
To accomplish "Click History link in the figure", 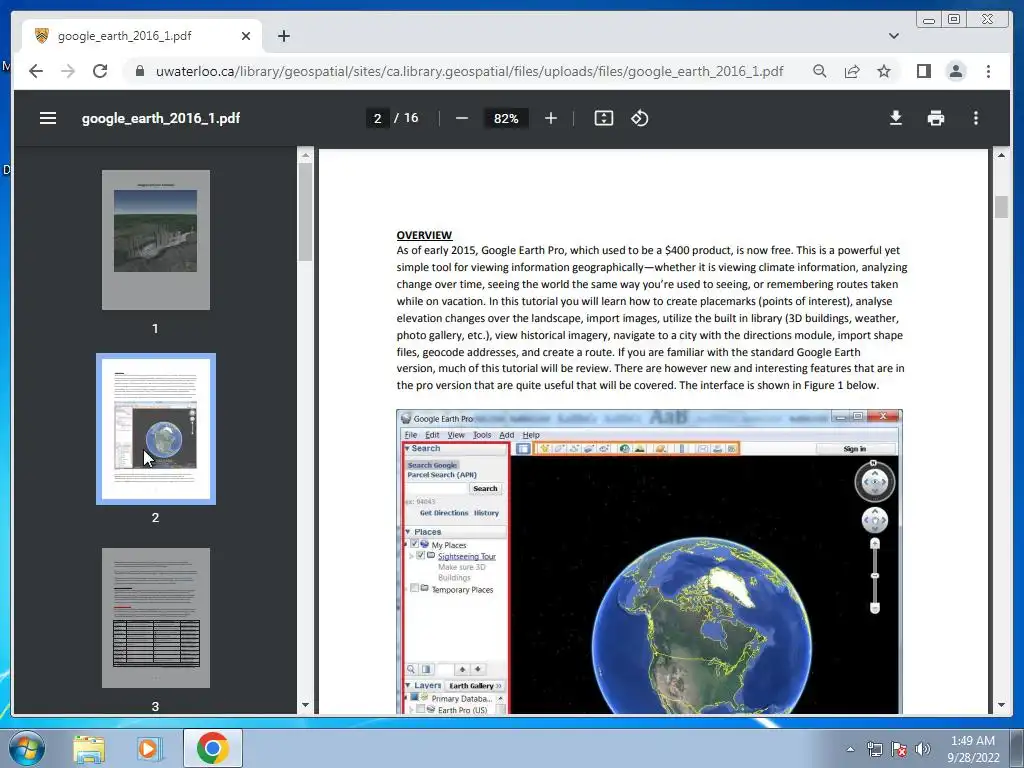I will tap(487, 513).
